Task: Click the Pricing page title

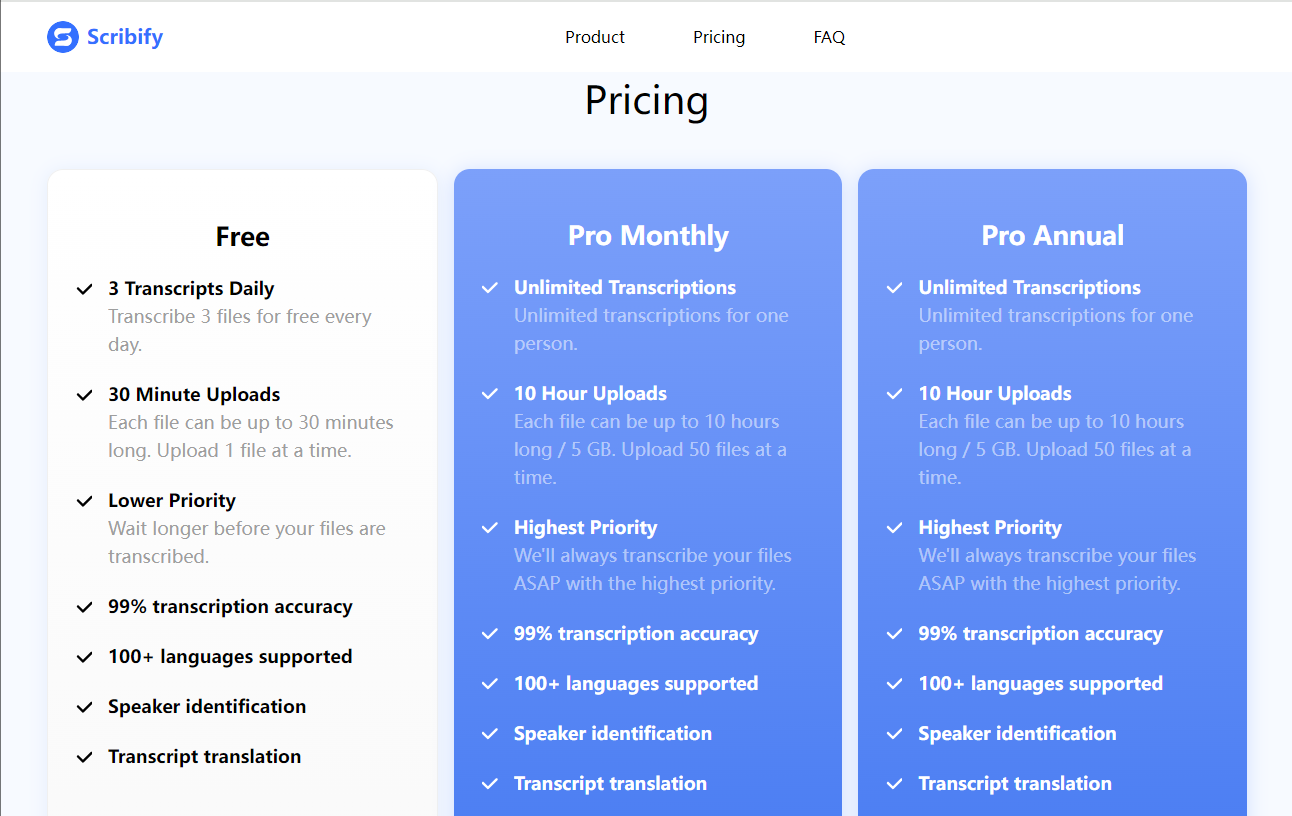Action: pos(646,101)
